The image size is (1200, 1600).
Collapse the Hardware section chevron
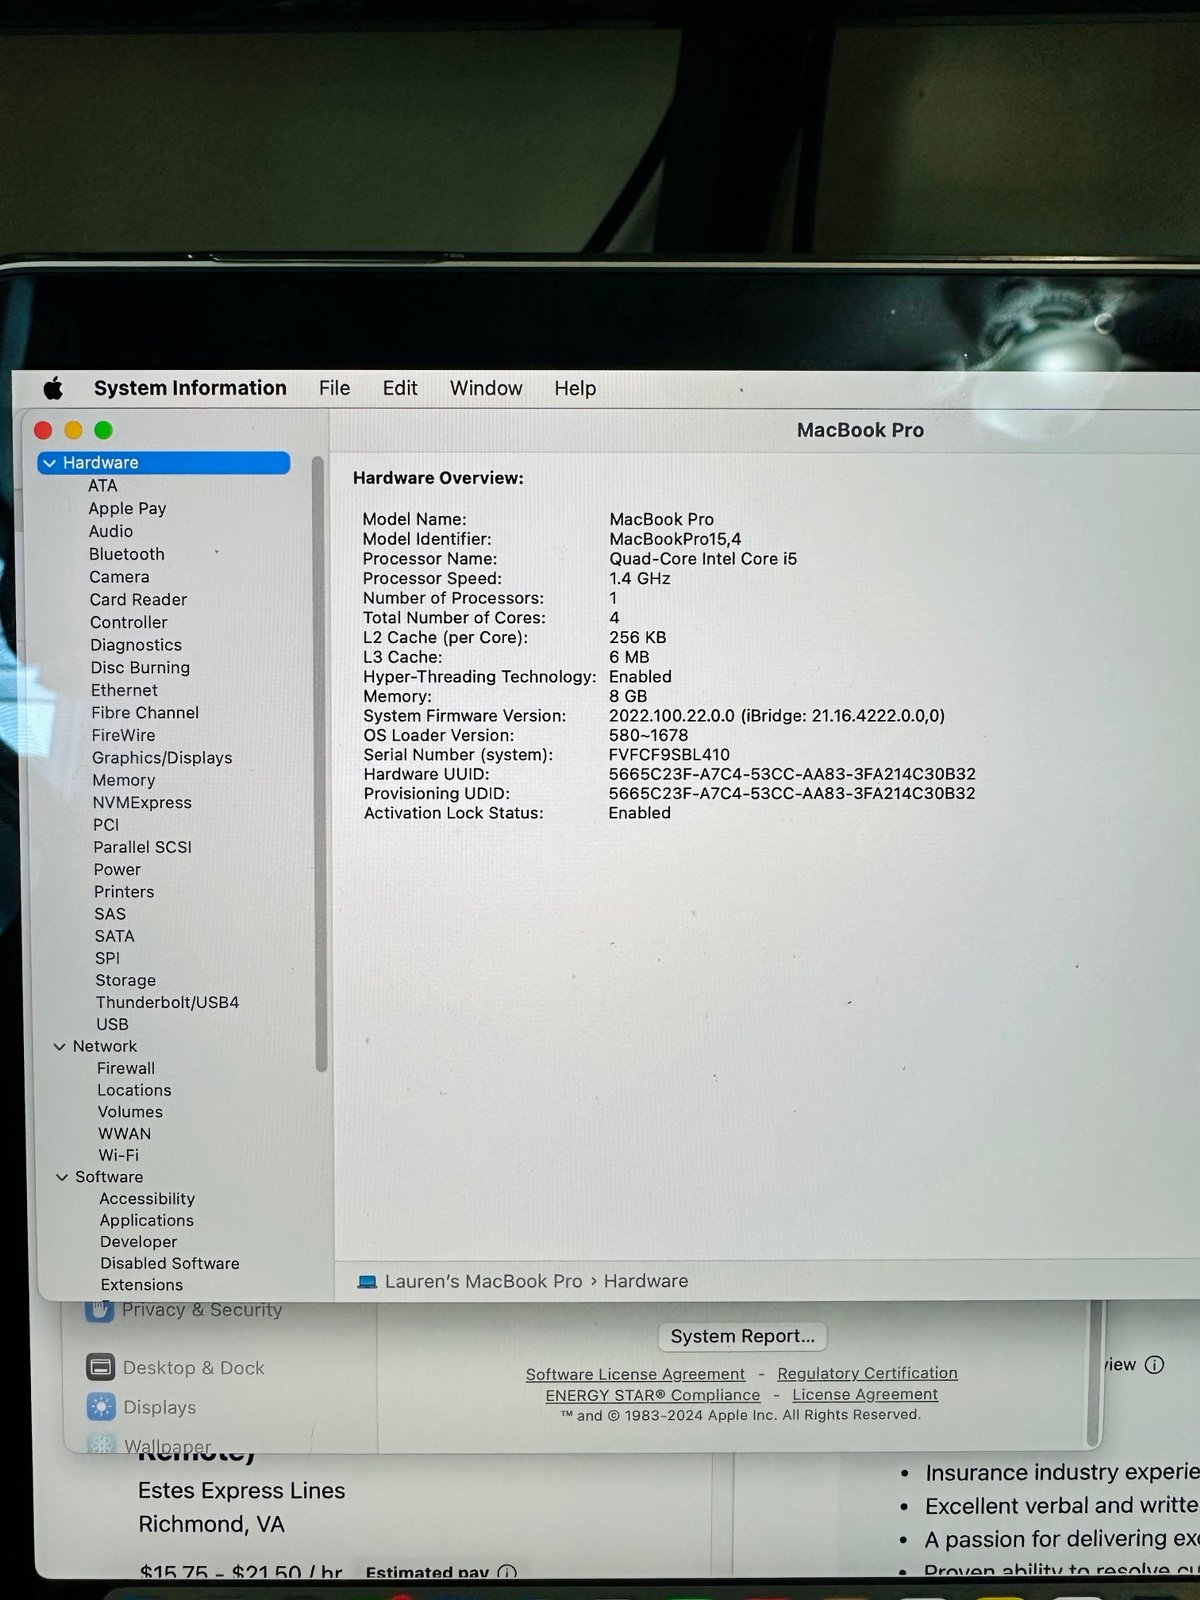(x=50, y=463)
